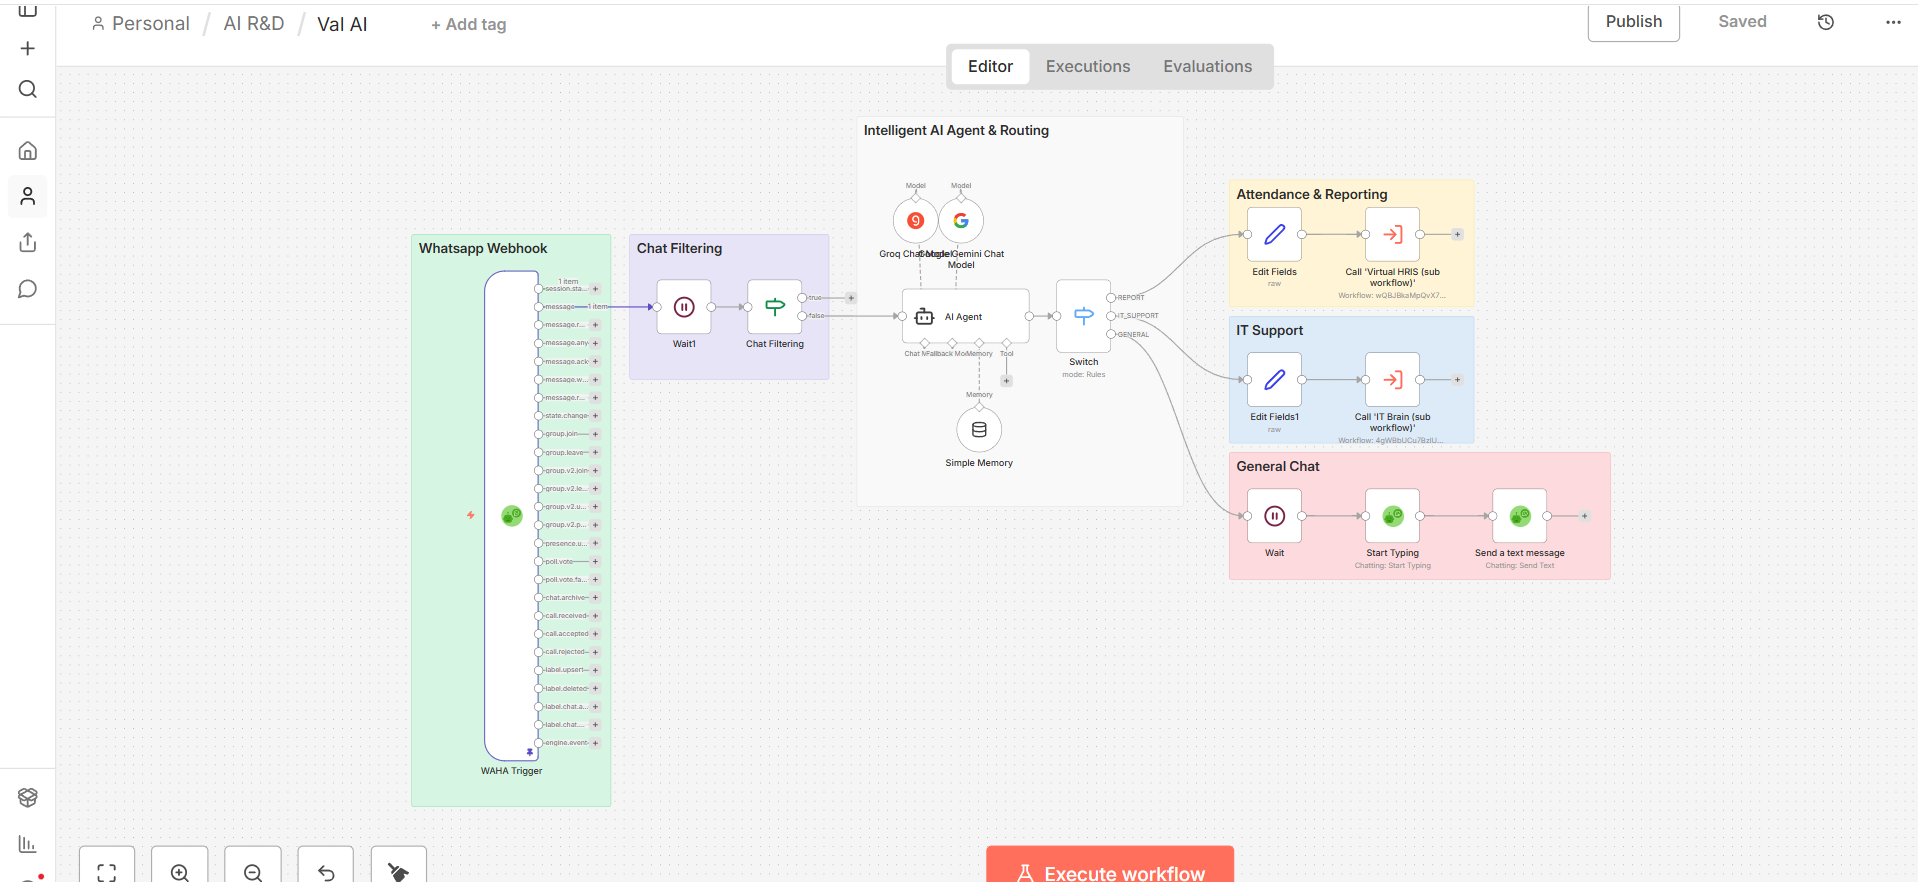
Task: Select the AI Agent node
Action: click(x=965, y=316)
